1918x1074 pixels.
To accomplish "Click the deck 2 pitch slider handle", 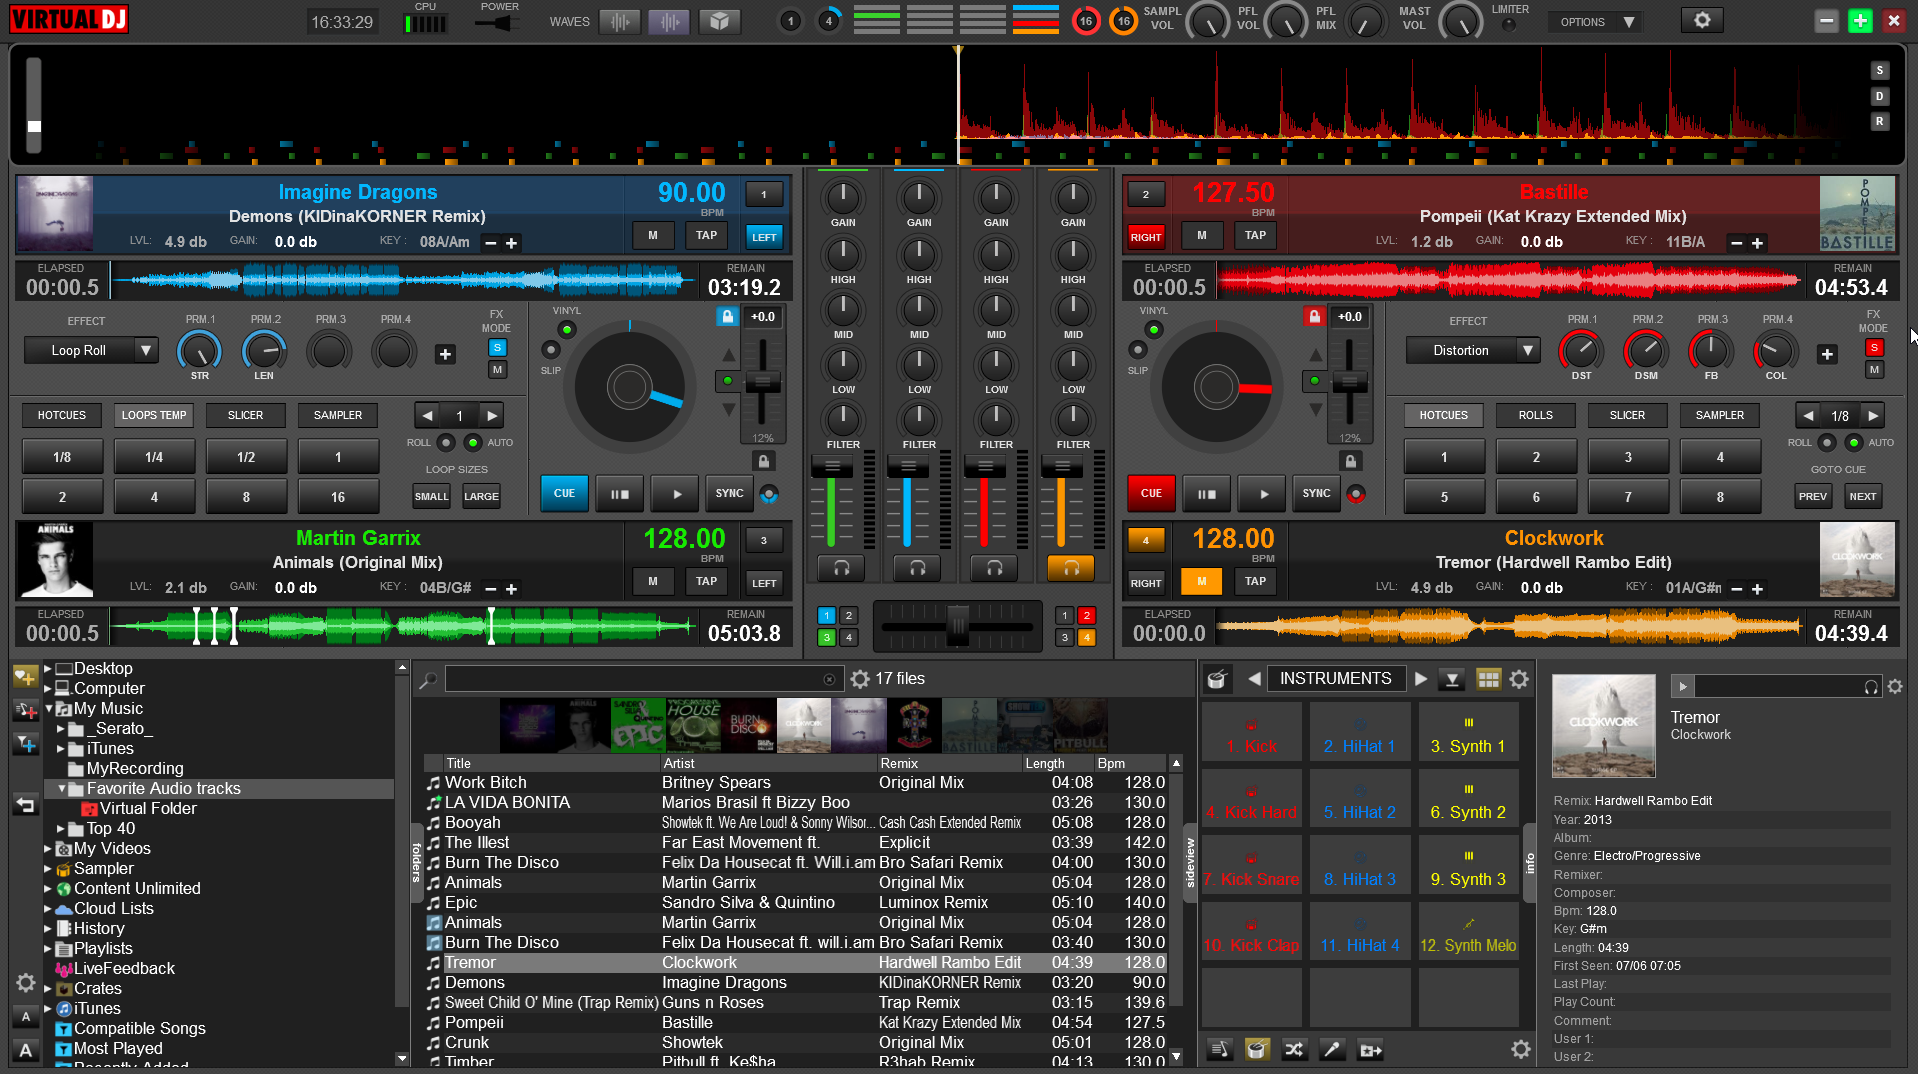I will click(x=1349, y=382).
